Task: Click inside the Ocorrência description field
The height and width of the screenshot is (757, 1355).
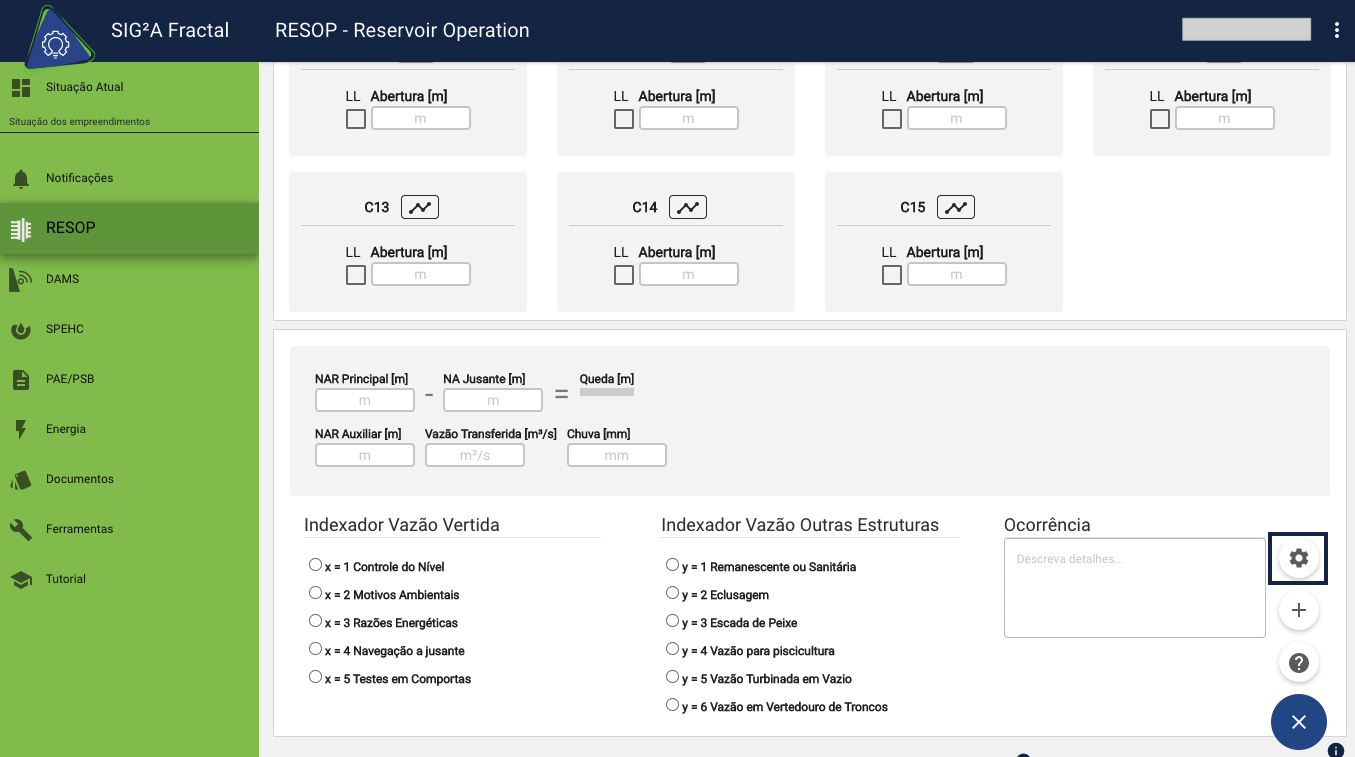Action: [x=1134, y=587]
